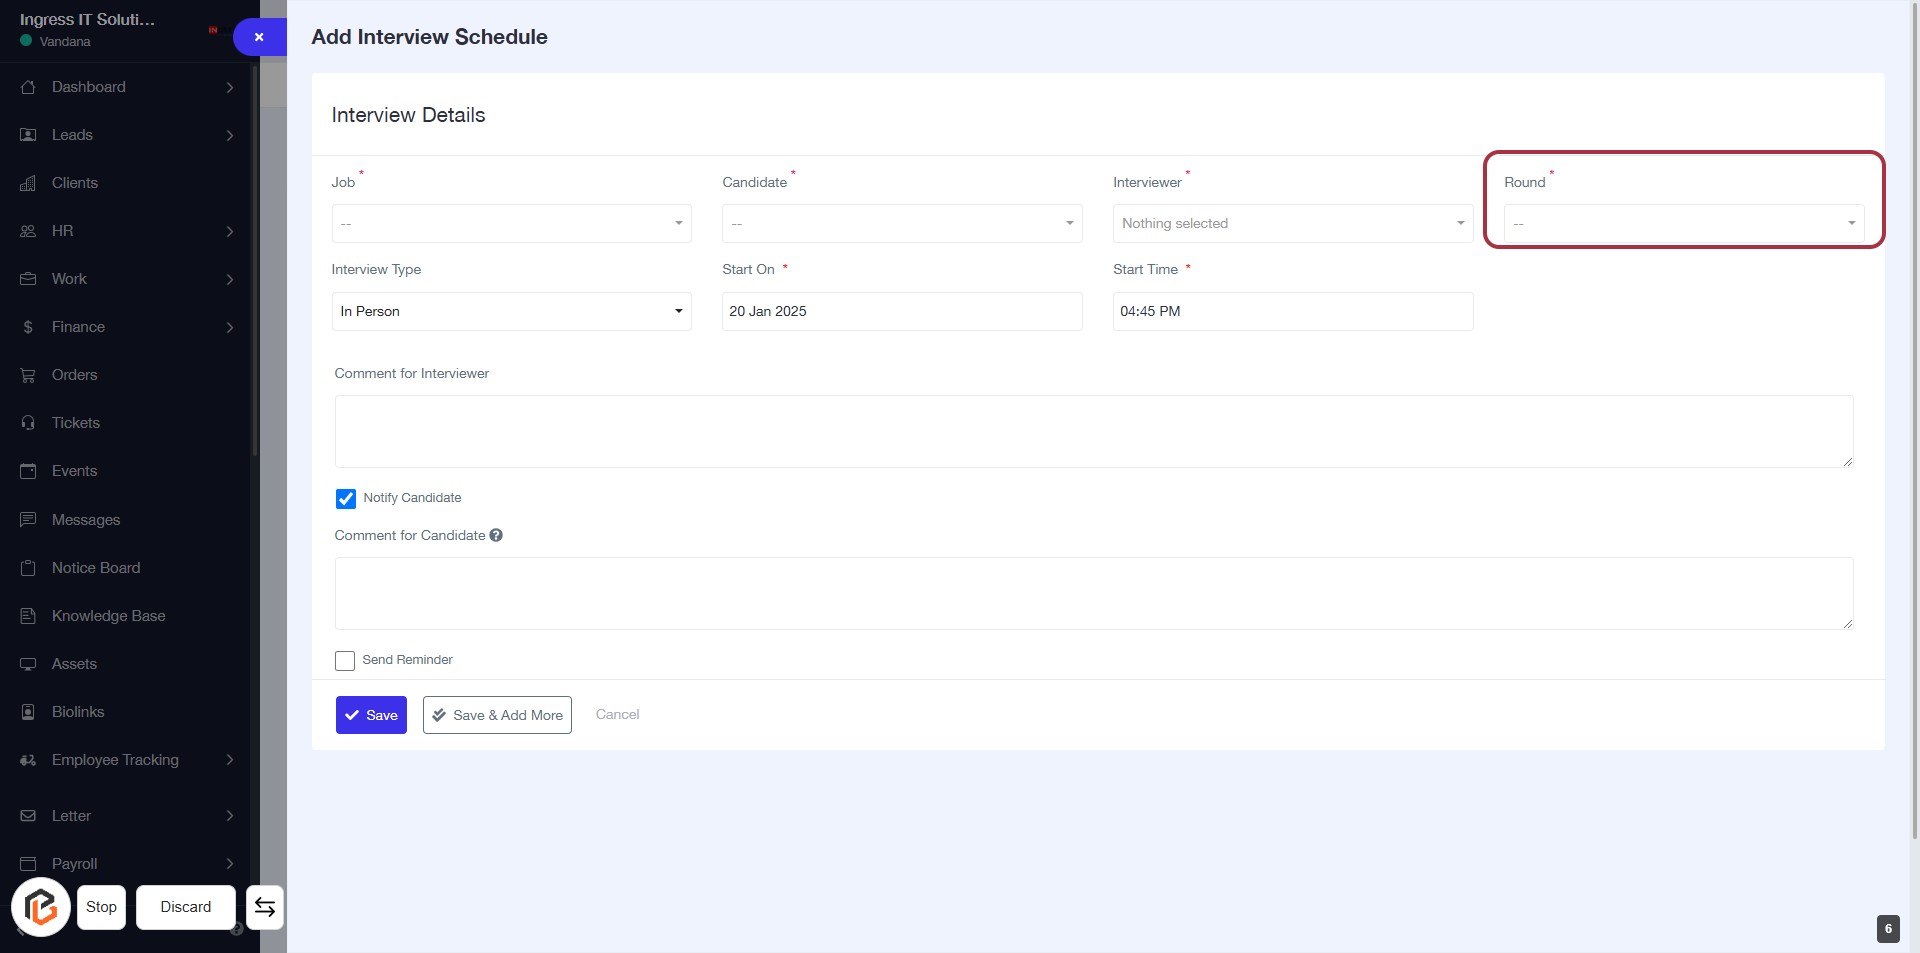Click the orange logo icon at bottom left
1920x953 pixels.
[41, 907]
